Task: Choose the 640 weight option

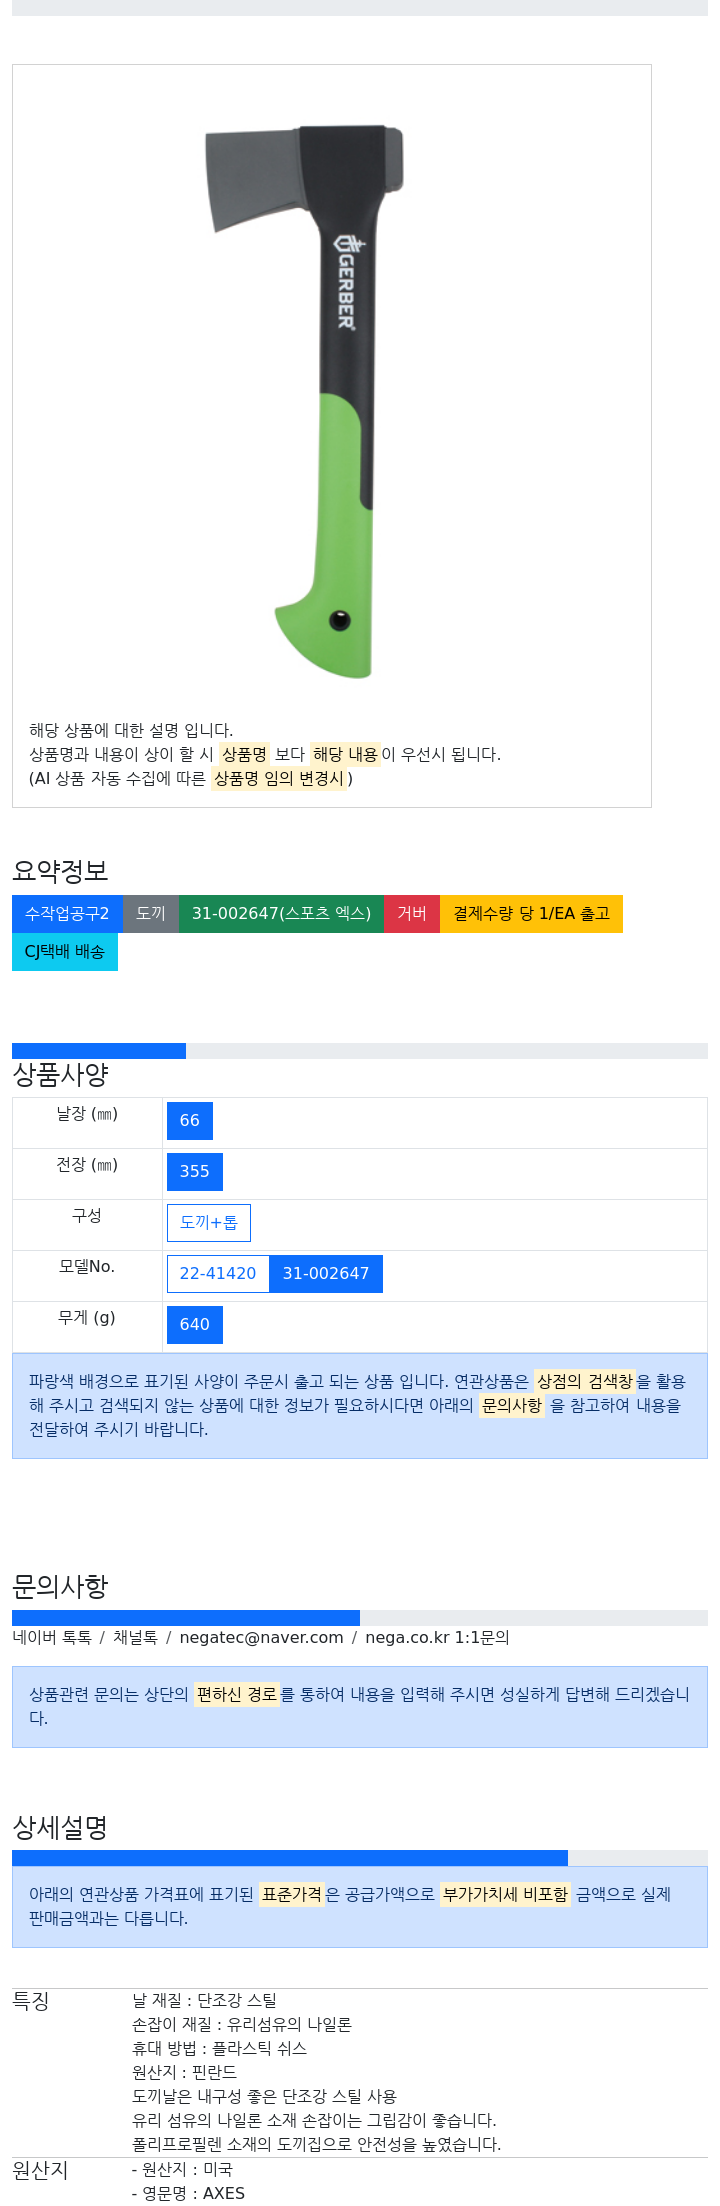Action: tap(195, 1325)
